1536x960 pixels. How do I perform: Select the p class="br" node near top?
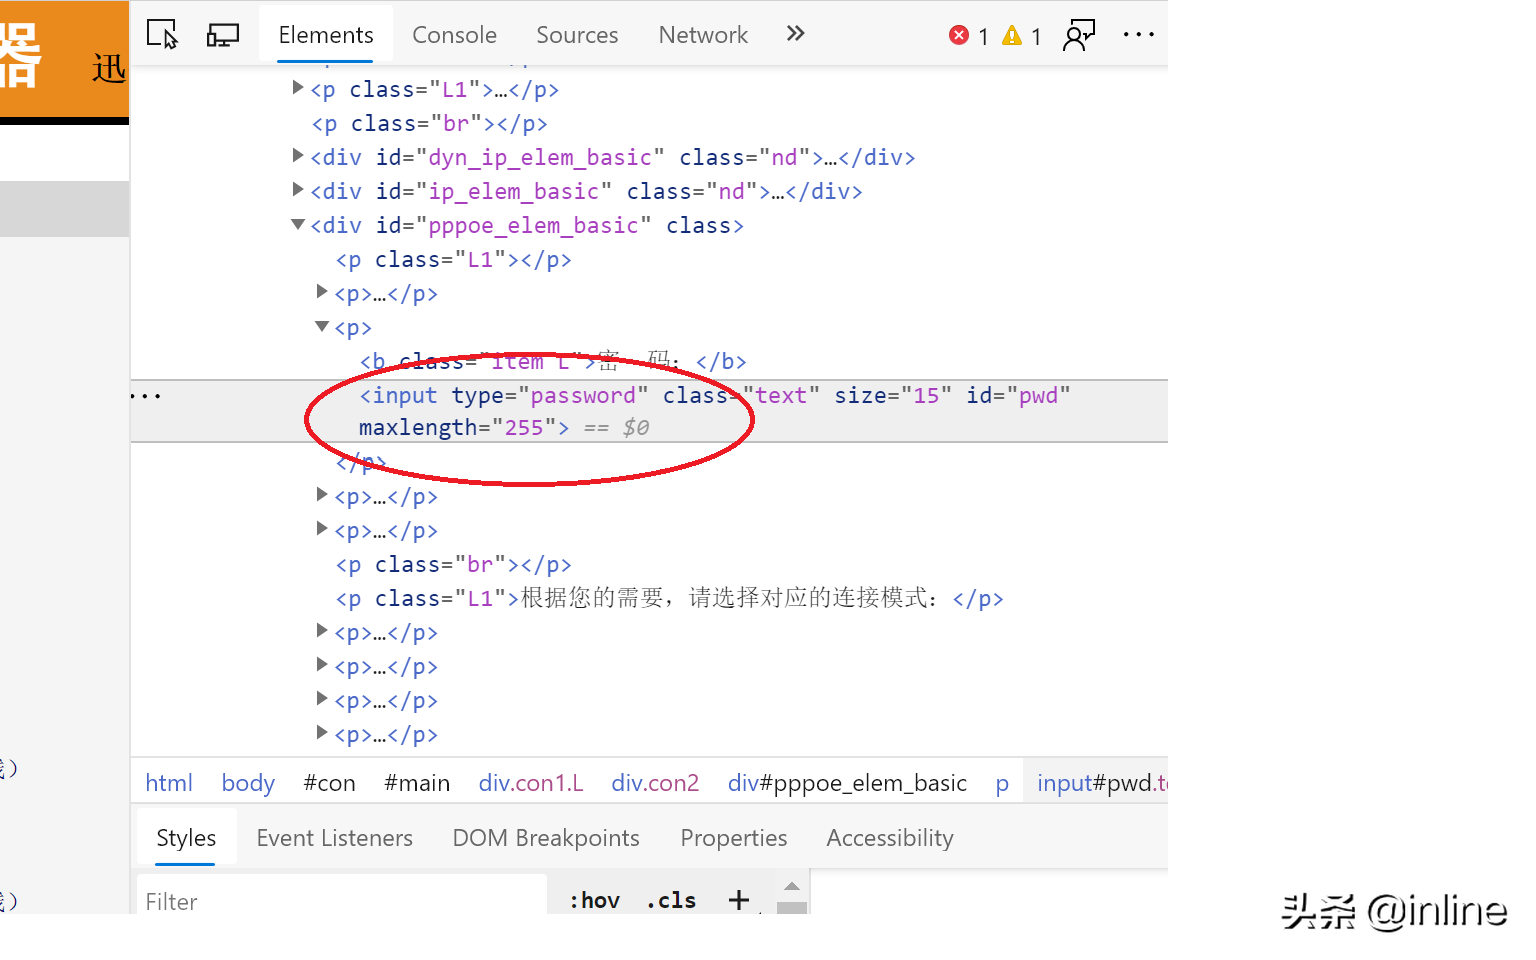point(429,123)
